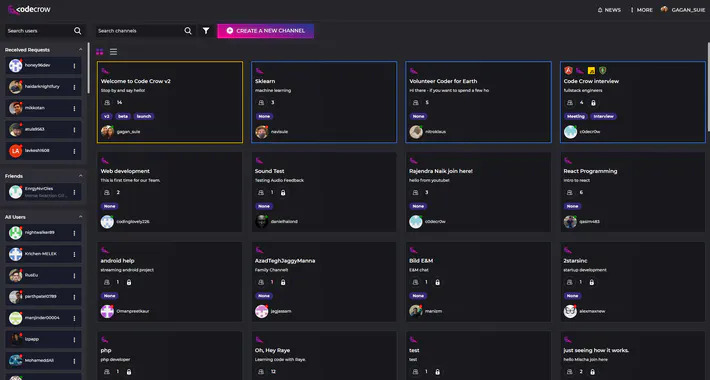Click the Angular icon on Code Crow interview
Viewport: 710px width, 380px height.
click(568, 70)
